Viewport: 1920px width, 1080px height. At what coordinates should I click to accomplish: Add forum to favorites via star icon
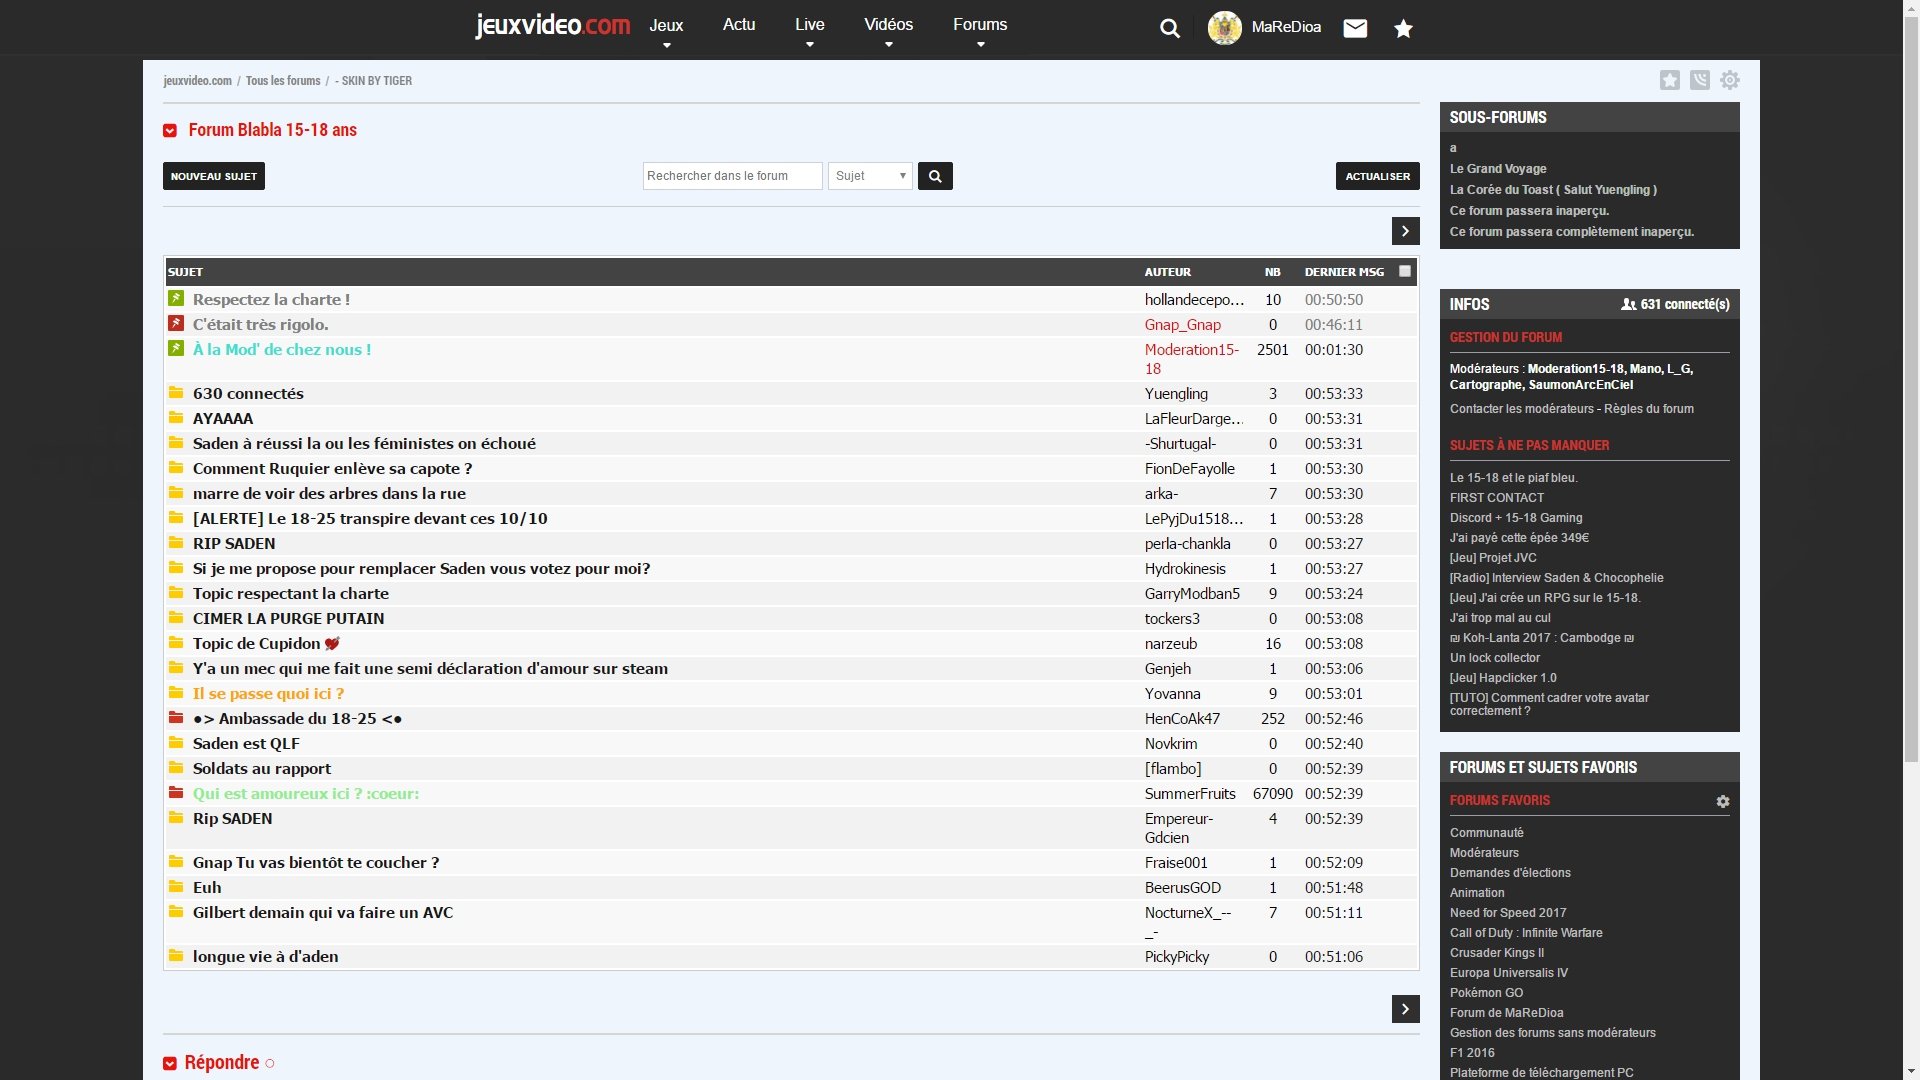coord(1669,80)
